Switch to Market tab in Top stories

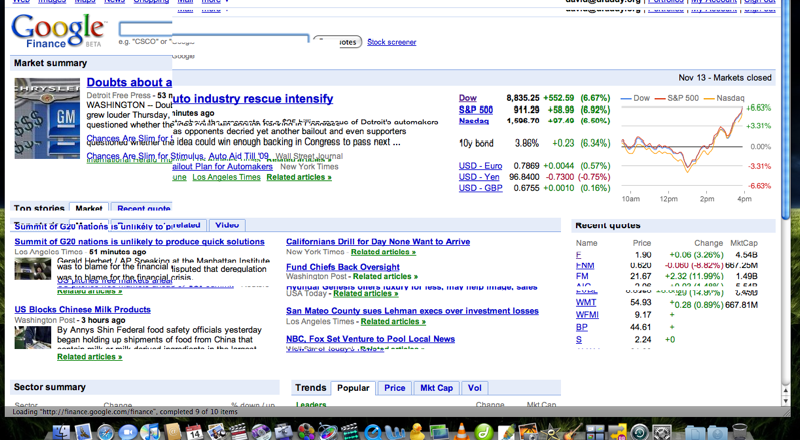[89, 208]
